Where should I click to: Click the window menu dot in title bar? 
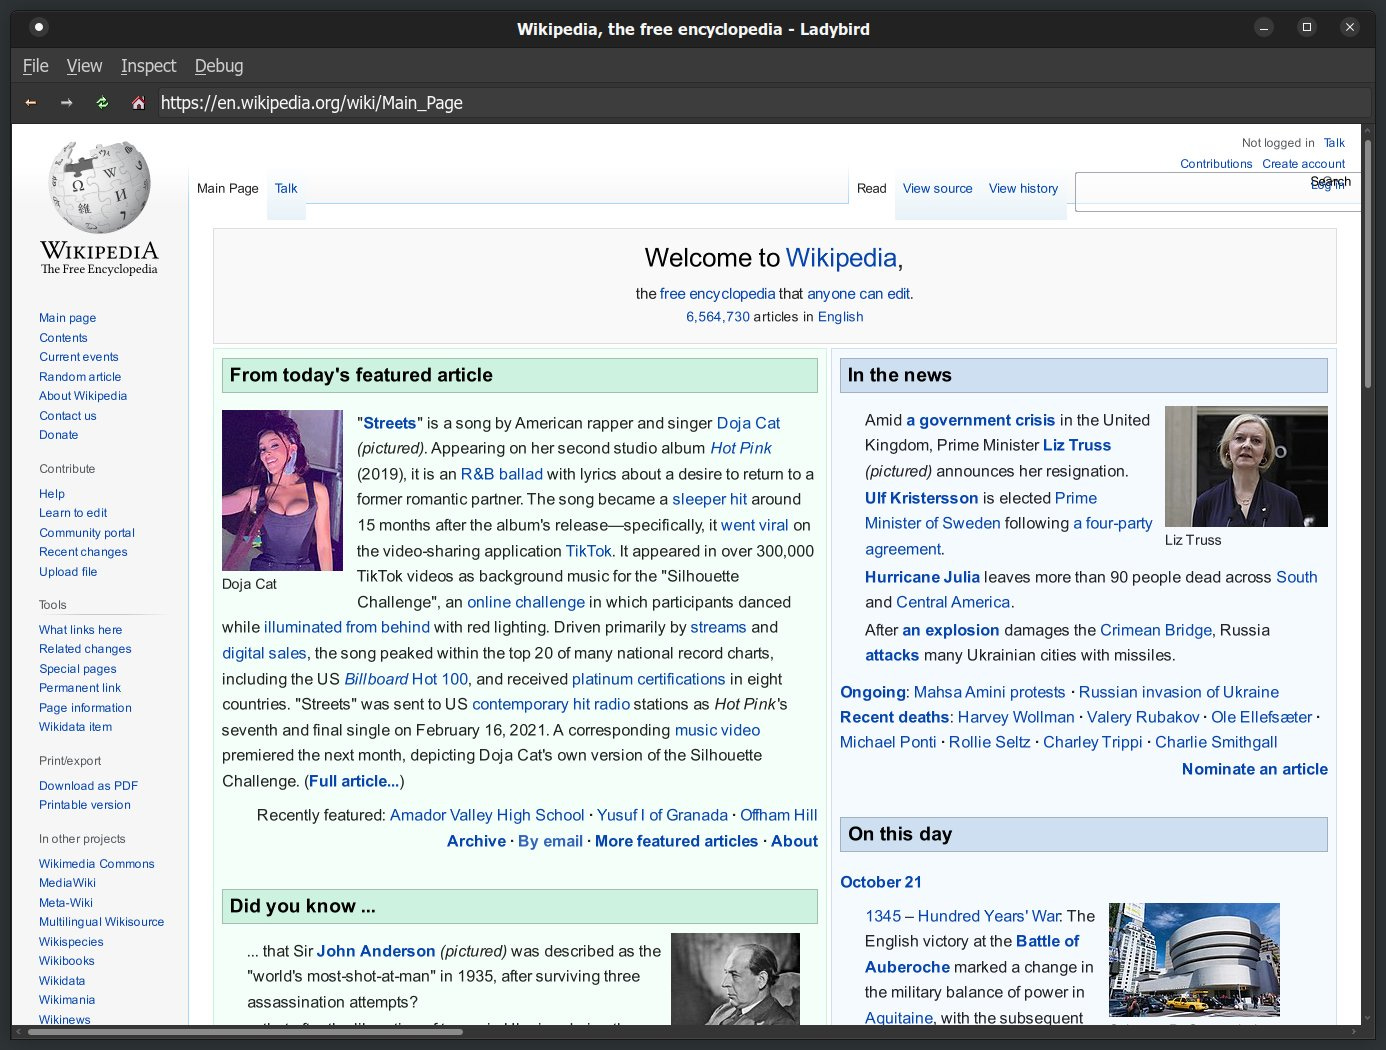click(x=38, y=27)
